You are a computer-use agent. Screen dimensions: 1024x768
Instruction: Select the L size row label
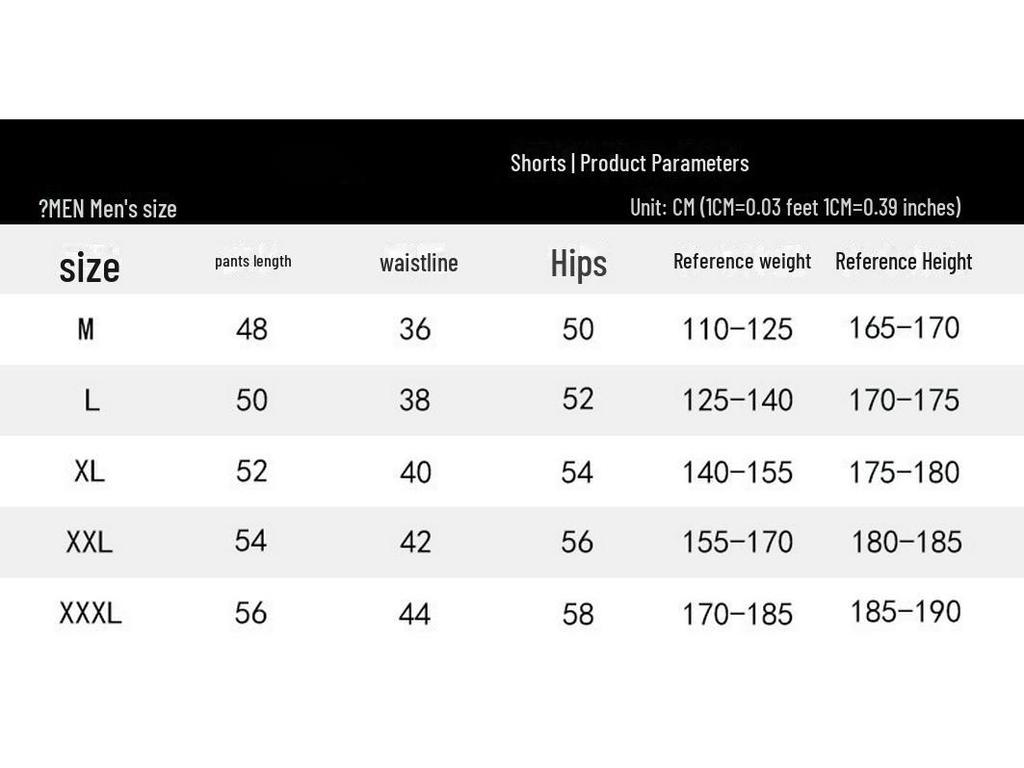91,400
